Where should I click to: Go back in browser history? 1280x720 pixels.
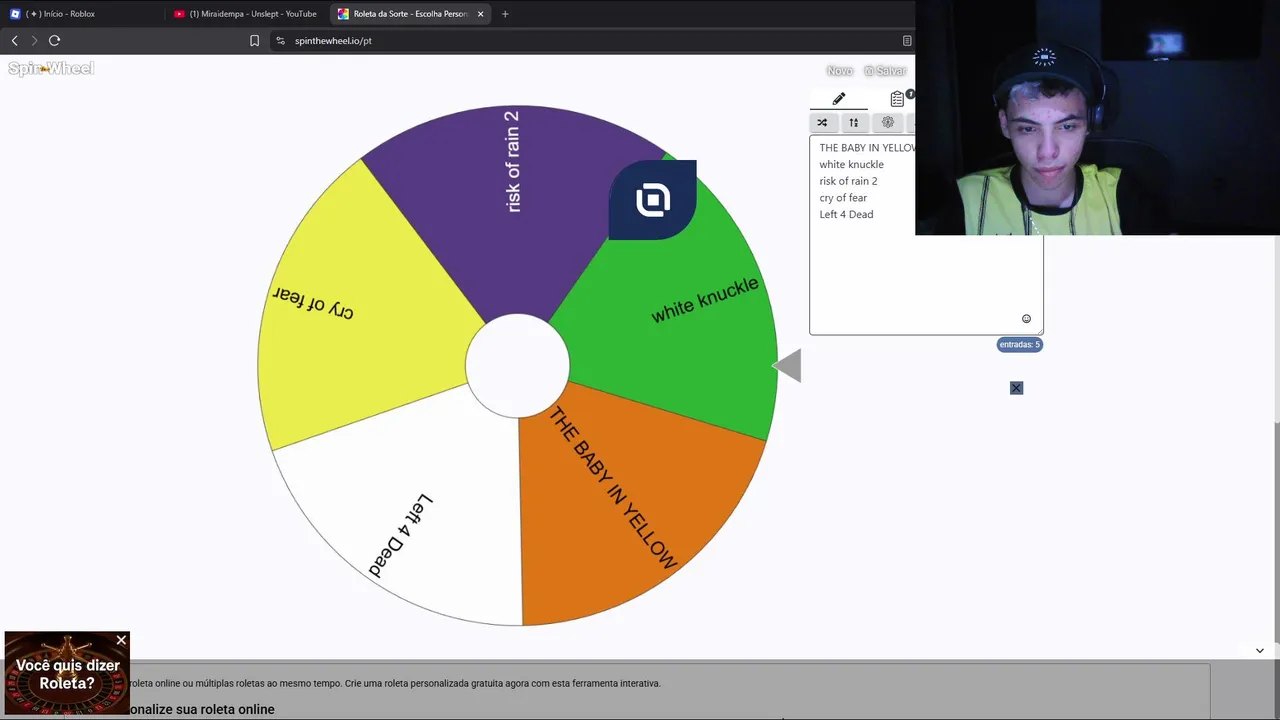pyautogui.click(x=14, y=41)
